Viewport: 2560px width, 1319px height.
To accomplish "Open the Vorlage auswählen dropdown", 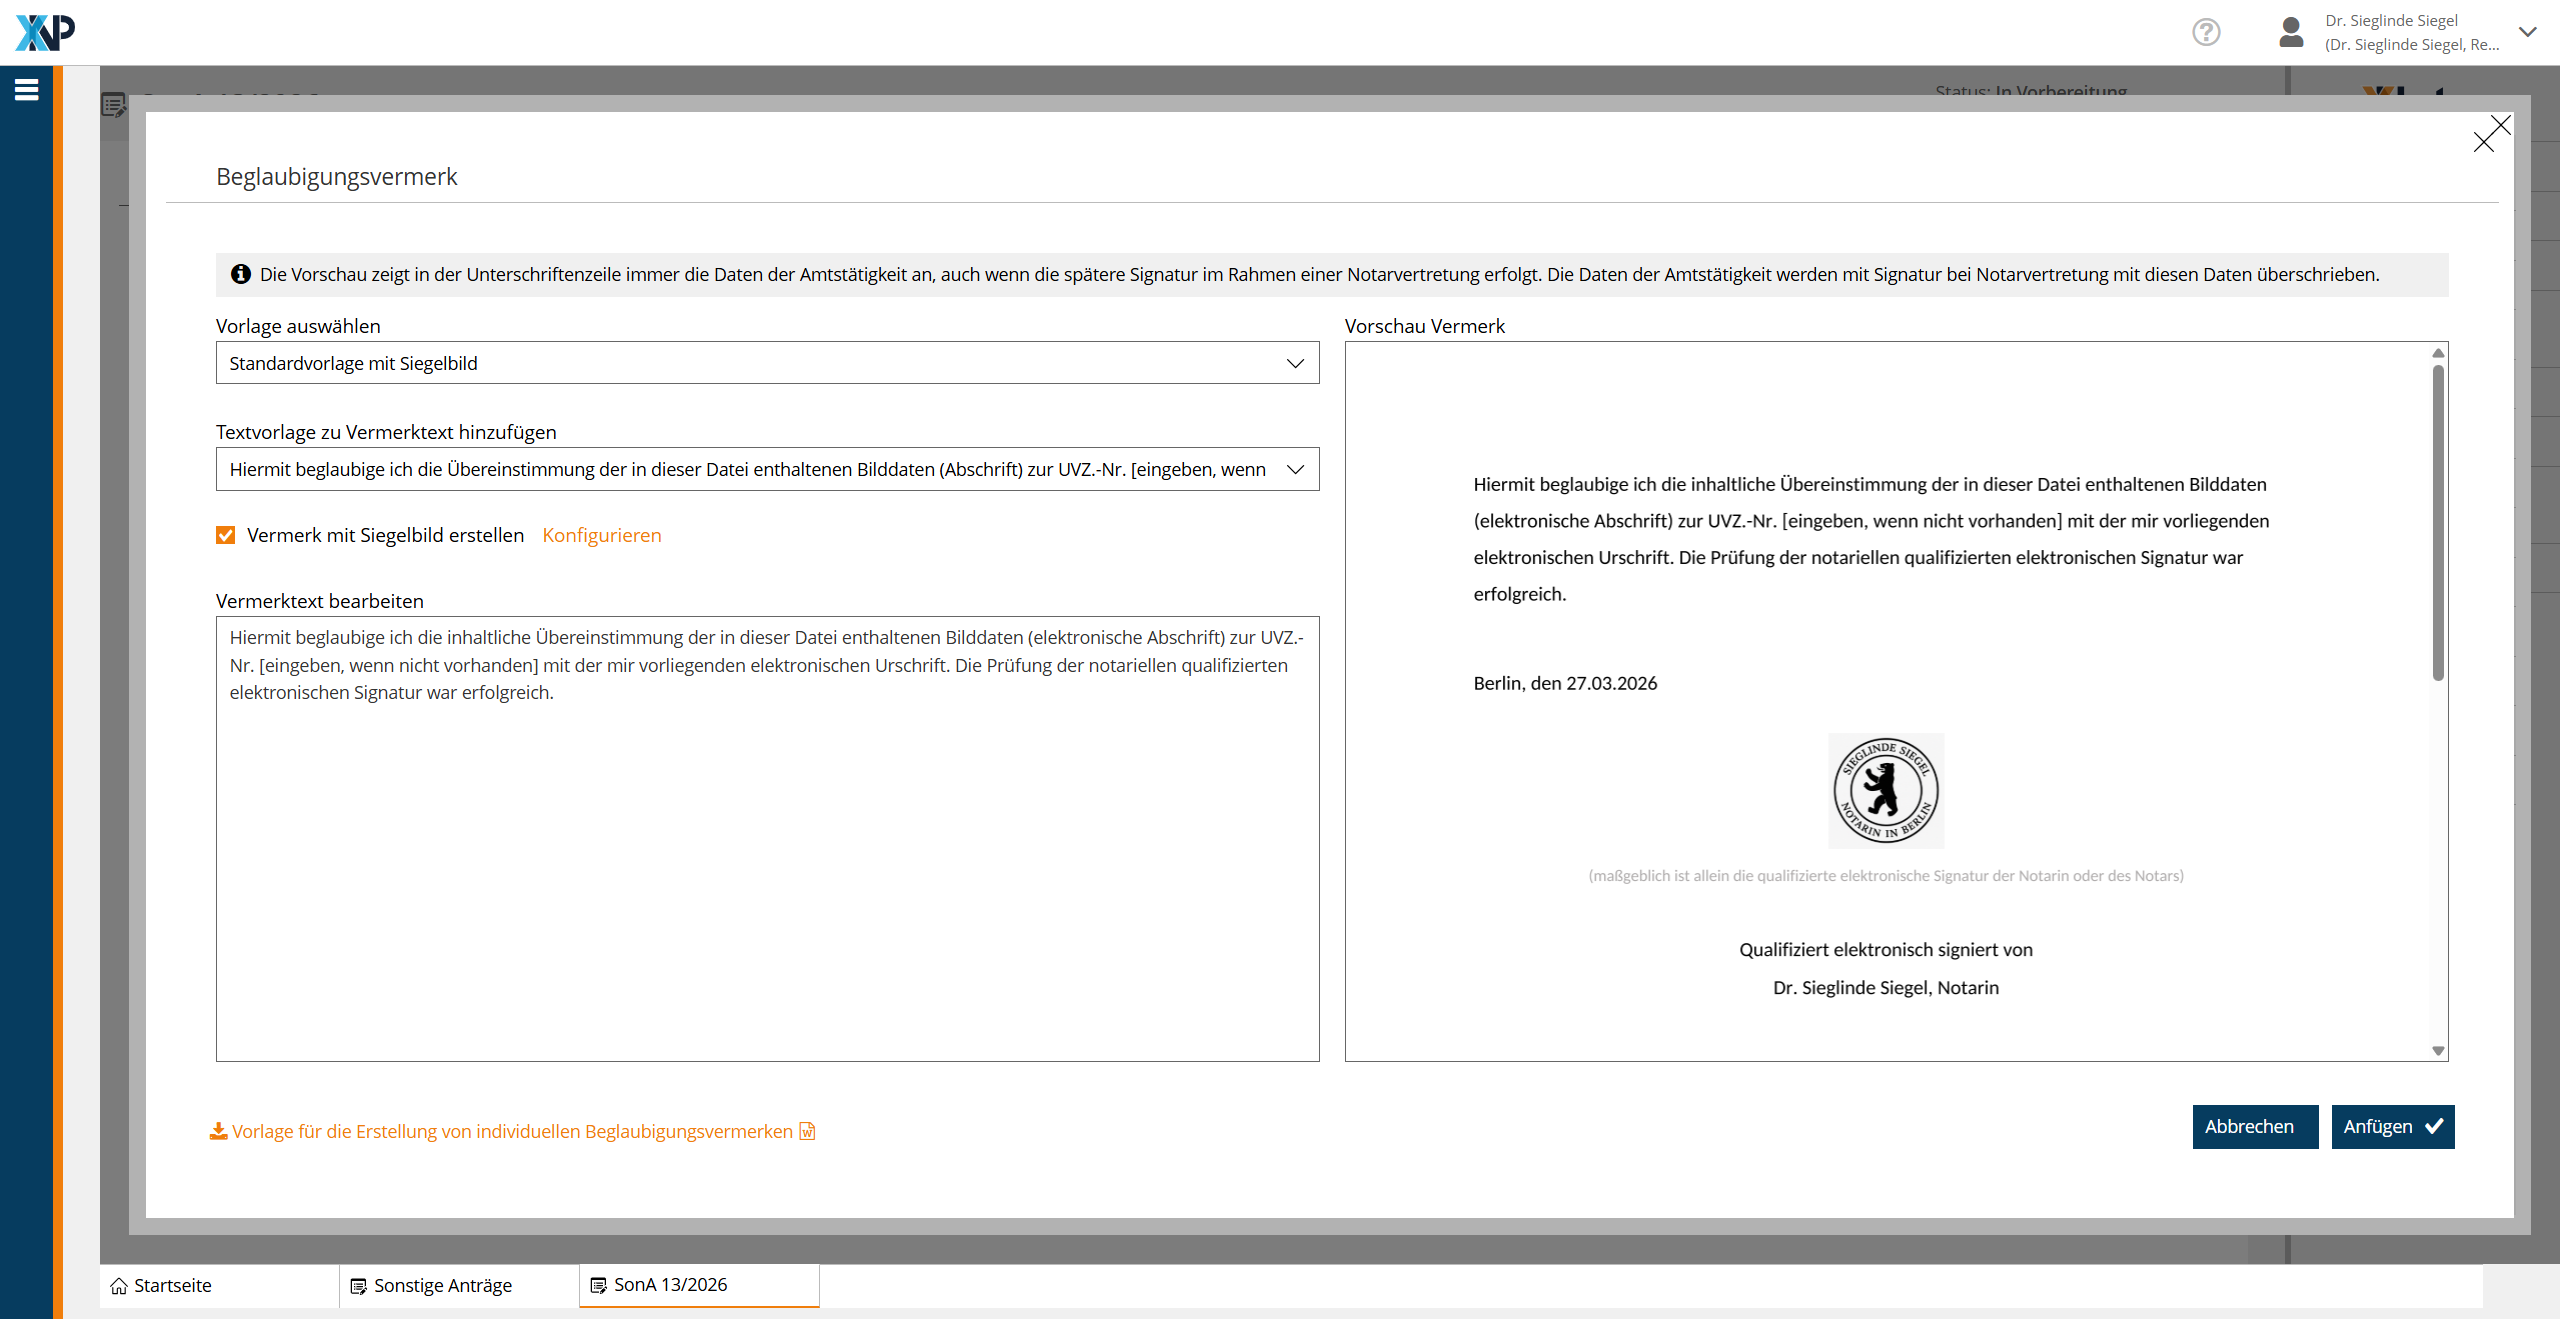I will click(767, 363).
